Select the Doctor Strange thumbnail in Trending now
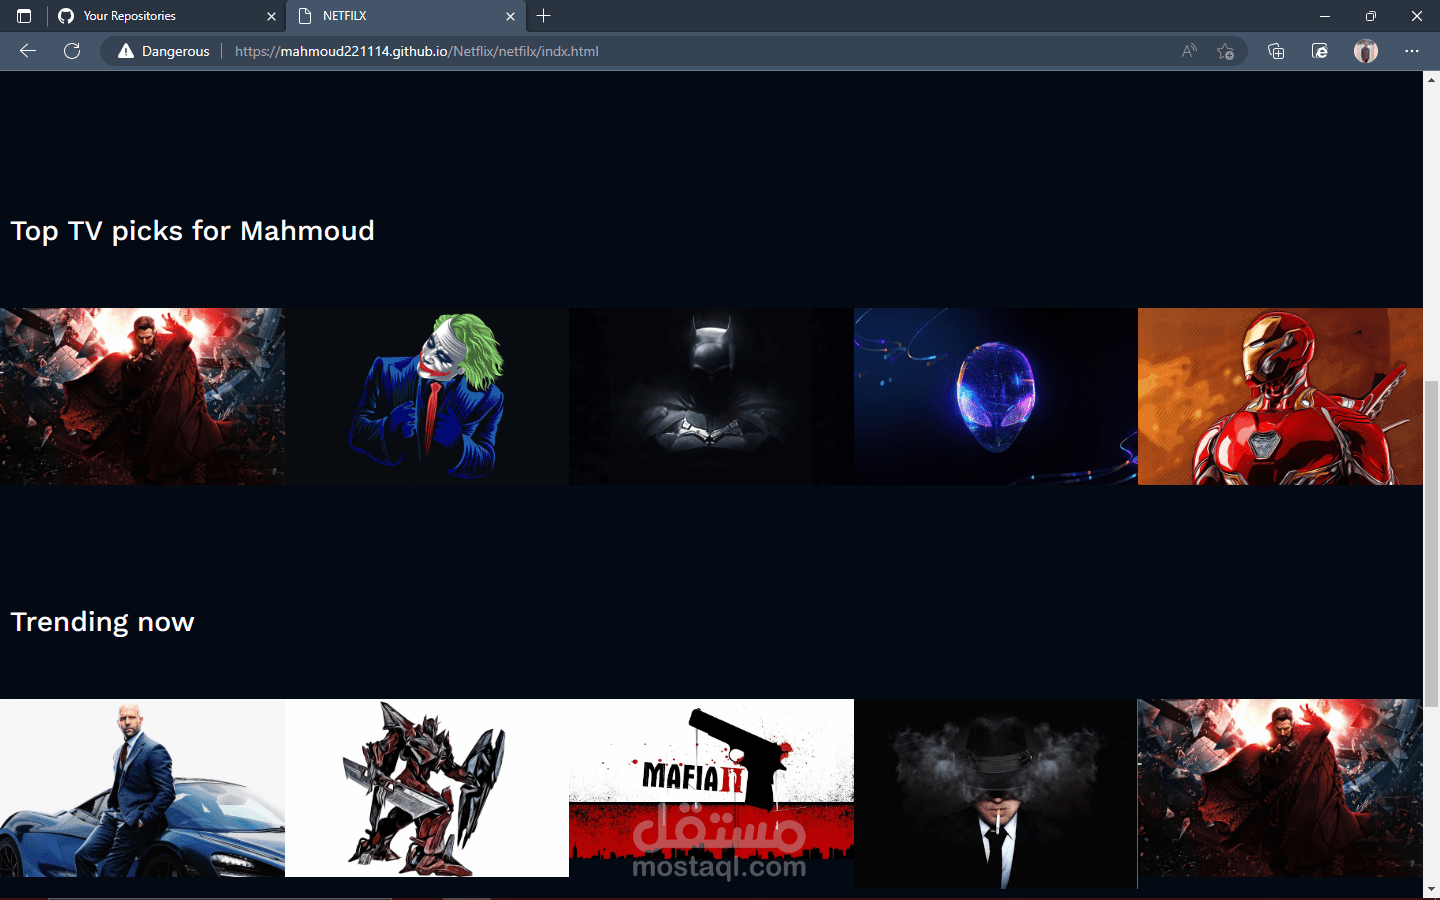This screenshot has height=900, width=1440. click(1280, 788)
